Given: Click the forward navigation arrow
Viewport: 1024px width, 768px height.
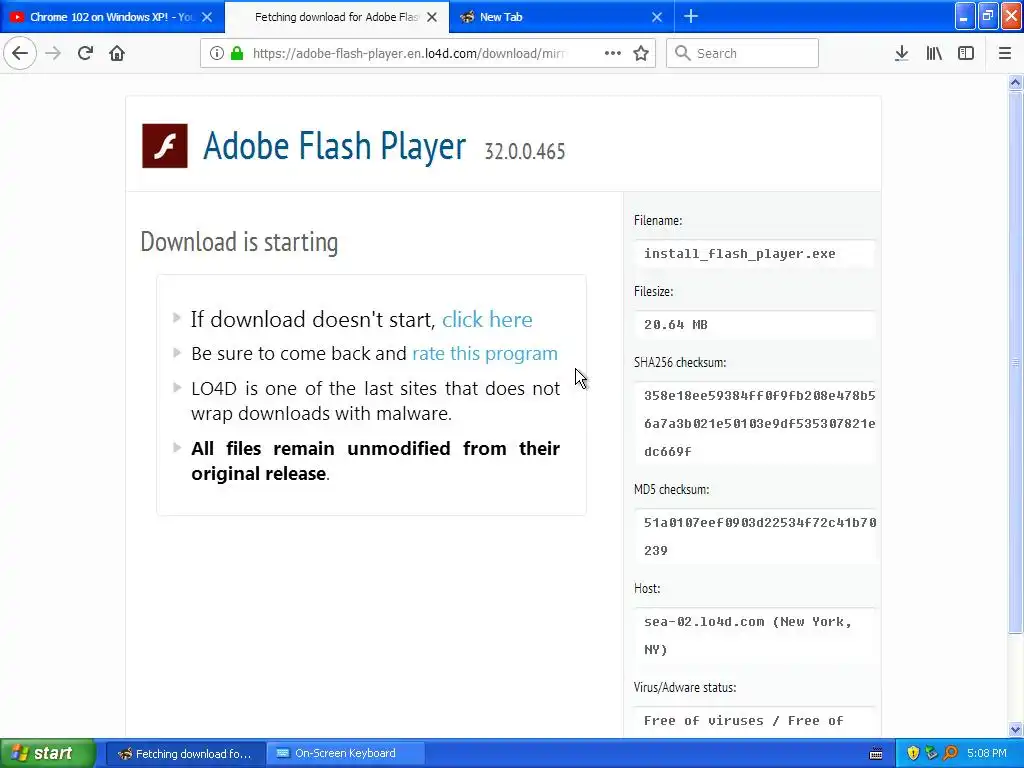Looking at the screenshot, I should coord(53,53).
